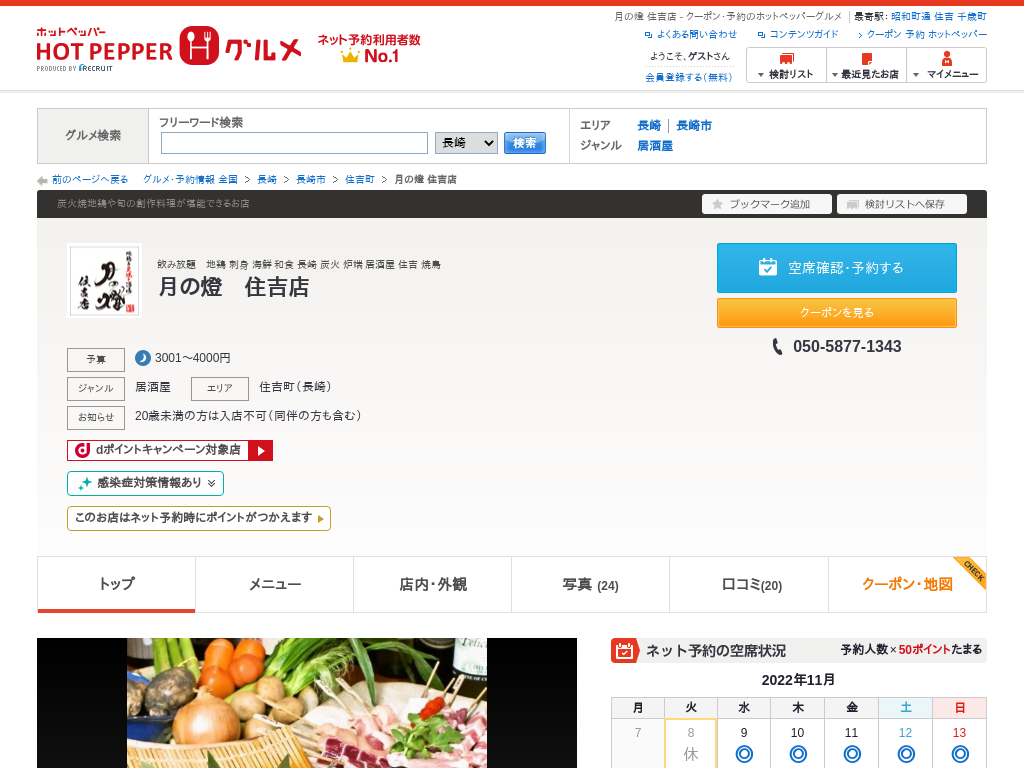
Task: Click the blue 検索 button
Action: pos(524,143)
